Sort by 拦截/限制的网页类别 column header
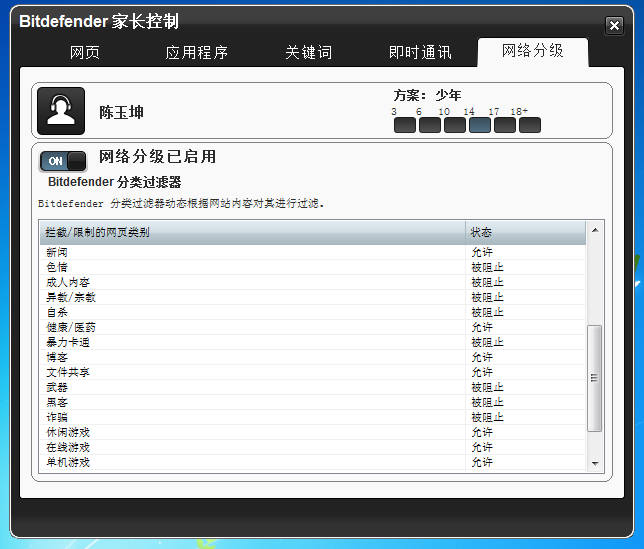Viewport: 644px width, 549px height. (252, 232)
